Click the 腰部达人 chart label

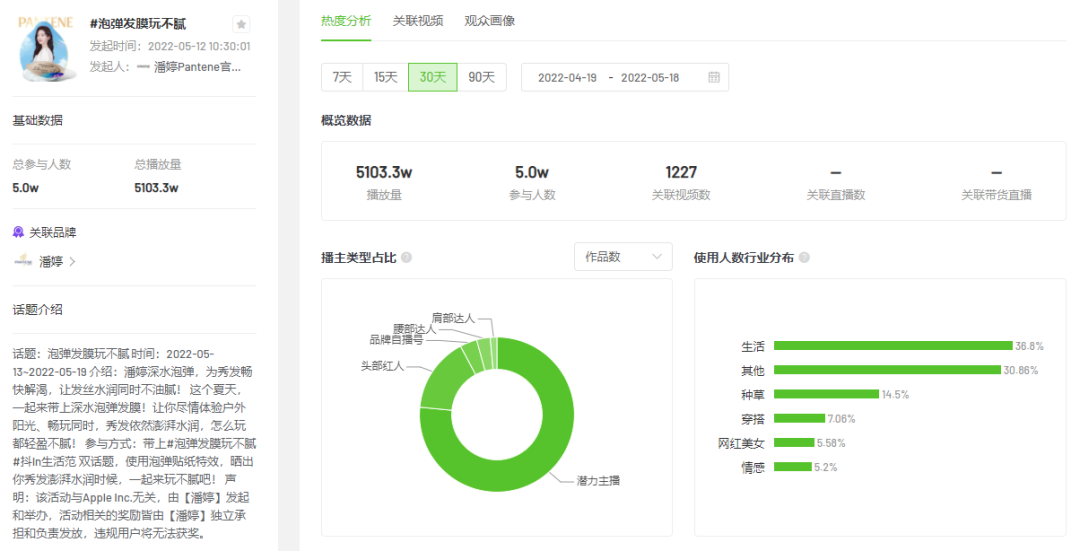[415, 329]
